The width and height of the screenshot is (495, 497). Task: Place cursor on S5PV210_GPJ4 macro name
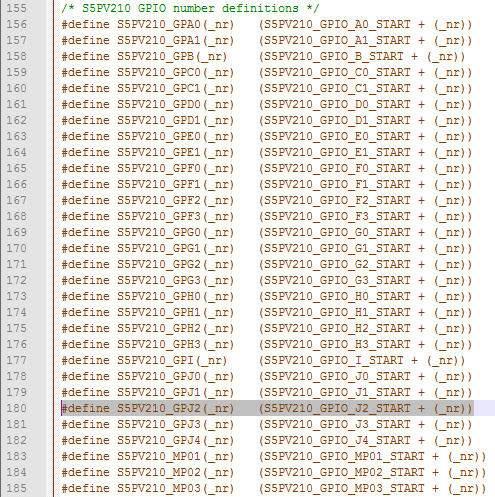159,440
